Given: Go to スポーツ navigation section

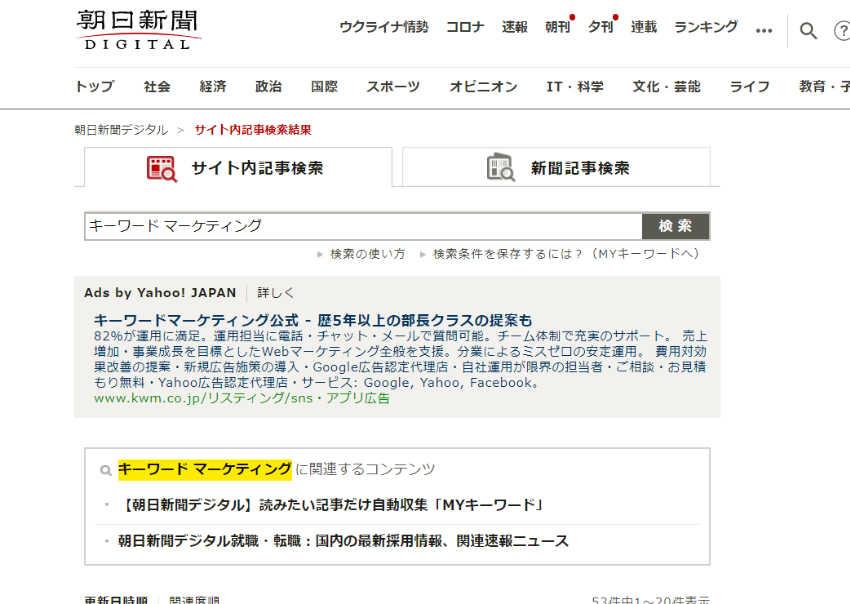Looking at the screenshot, I should click(393, 87).
